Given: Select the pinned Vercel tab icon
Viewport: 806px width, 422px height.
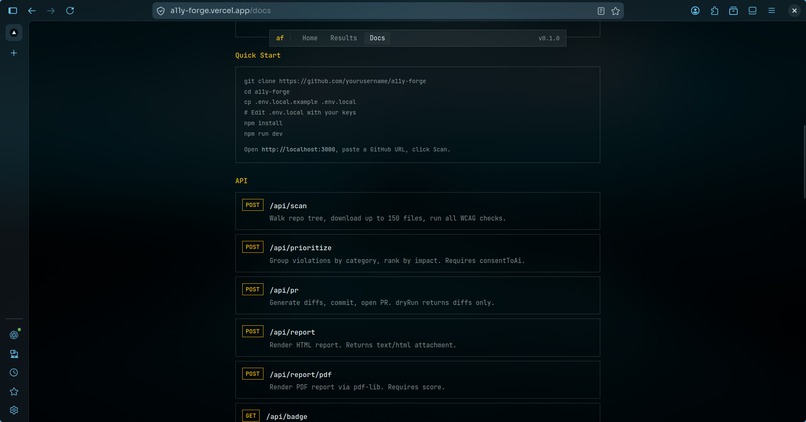Looking at the screenshot, I should pos(14,32).
